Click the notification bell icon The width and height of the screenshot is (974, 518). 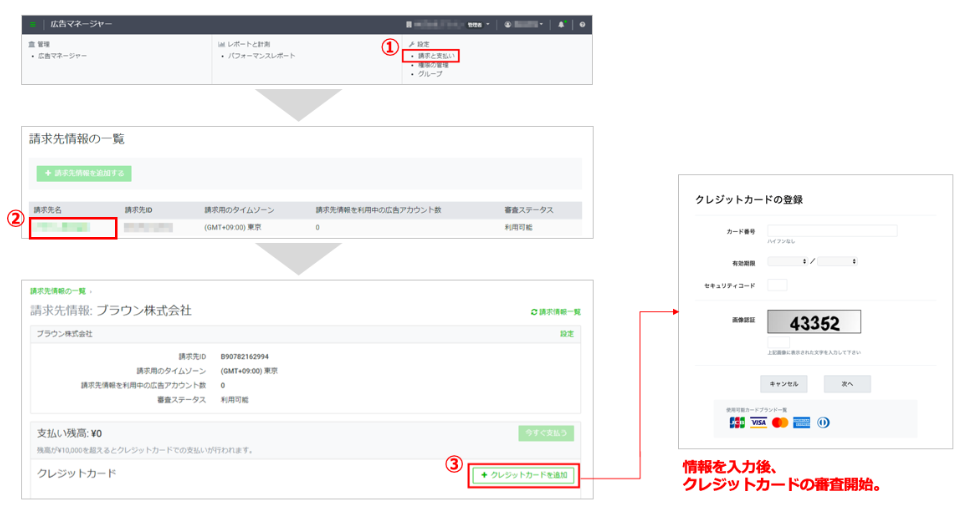[561, 24]
